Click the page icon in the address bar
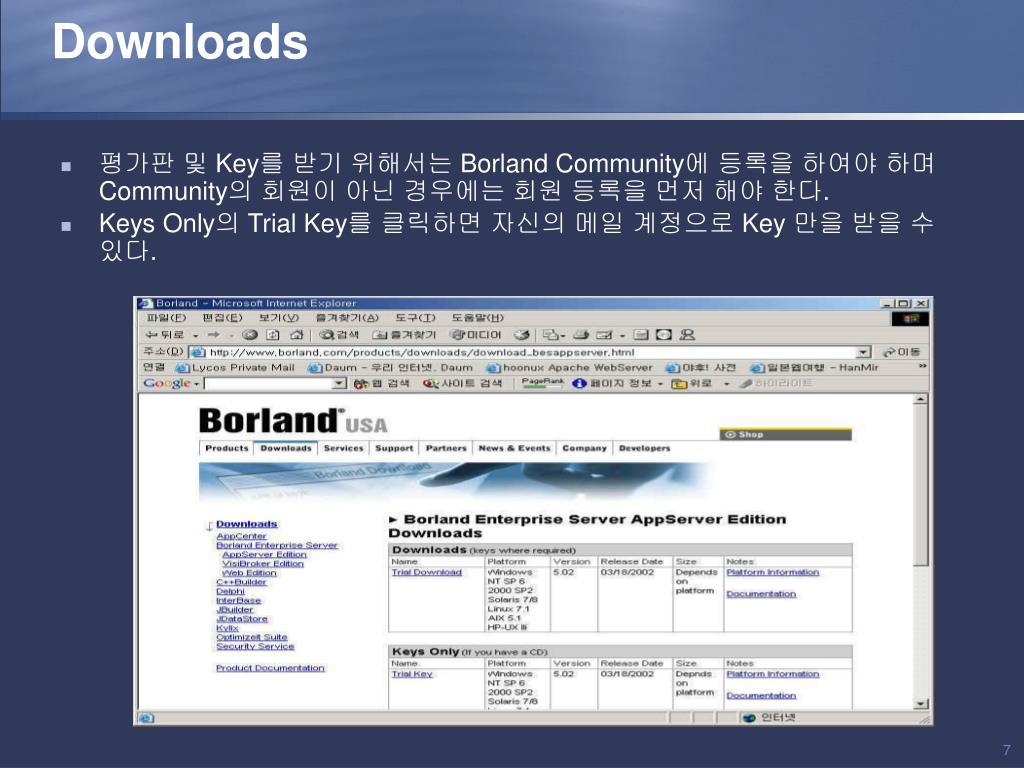The width and height of the screenshot is (1024, 768). (197, 352)
